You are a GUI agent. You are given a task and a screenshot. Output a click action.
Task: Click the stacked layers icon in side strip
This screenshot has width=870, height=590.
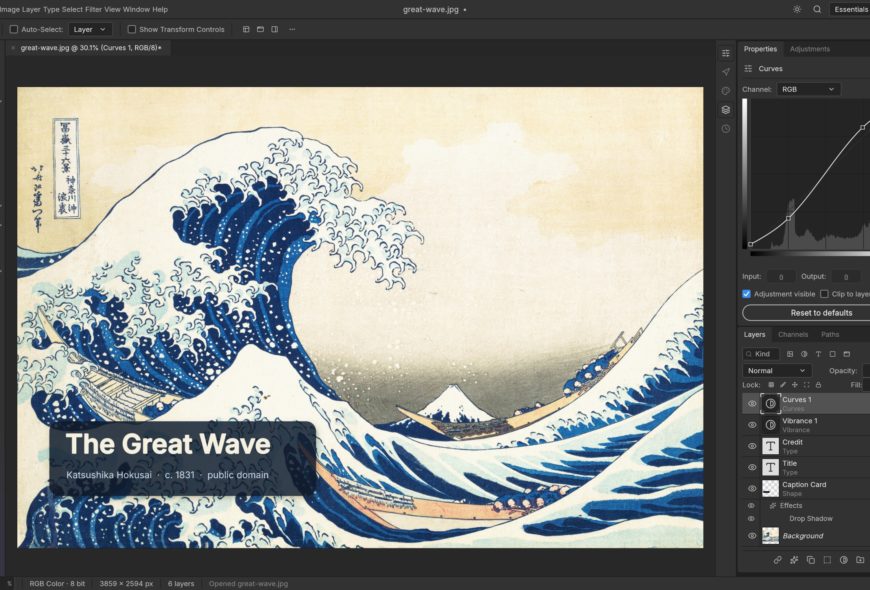click(726, 110)
